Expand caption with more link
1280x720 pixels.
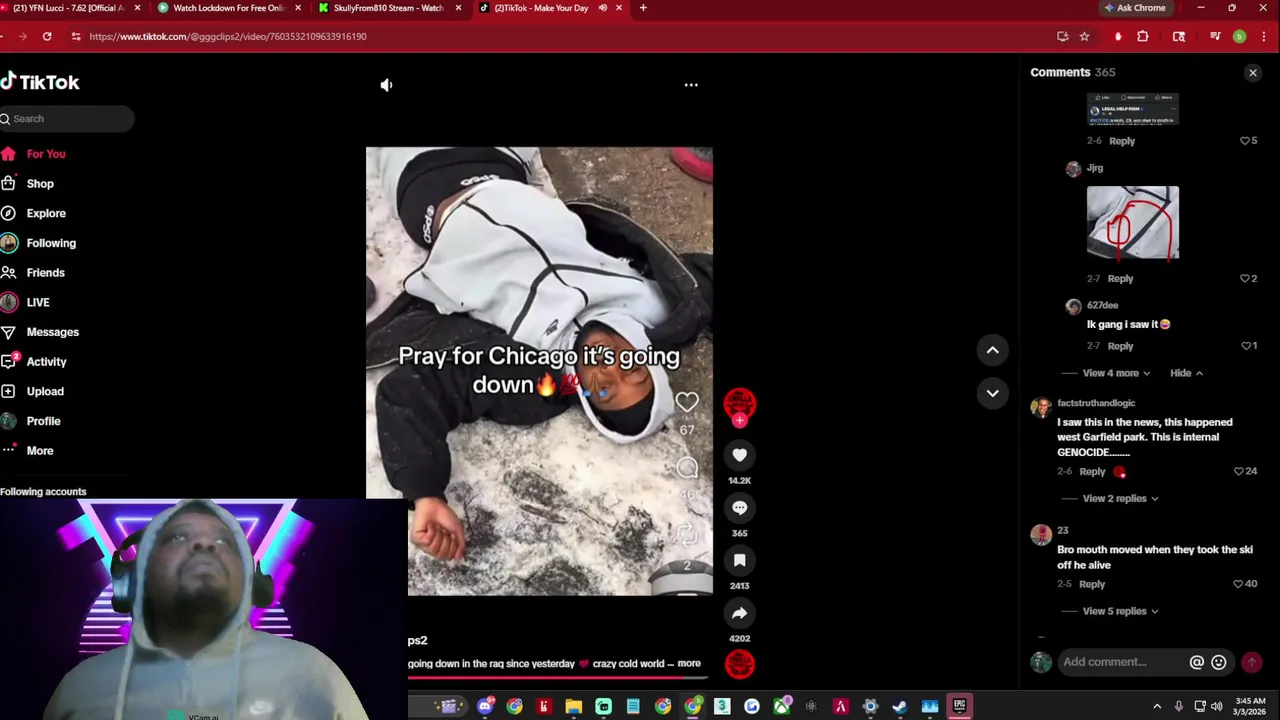click(x=689, y=663)
